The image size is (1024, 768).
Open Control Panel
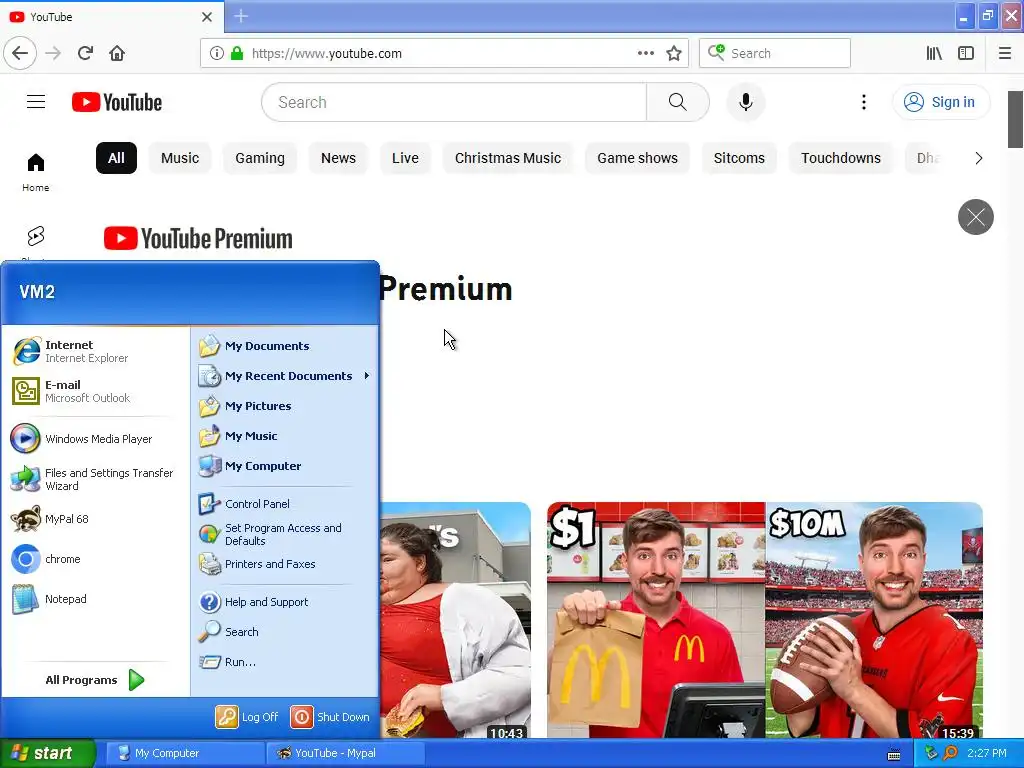click(285, 504)
